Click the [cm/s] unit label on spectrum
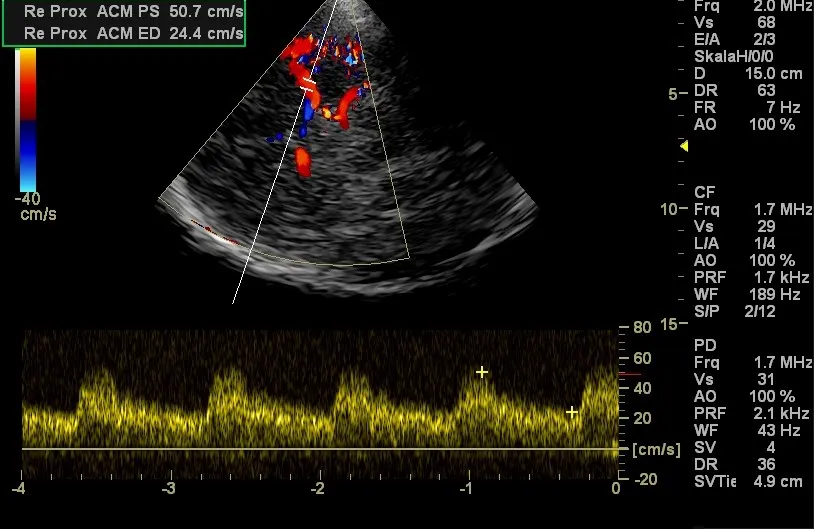This screenshot has width=814, height=529. (656, 450)
